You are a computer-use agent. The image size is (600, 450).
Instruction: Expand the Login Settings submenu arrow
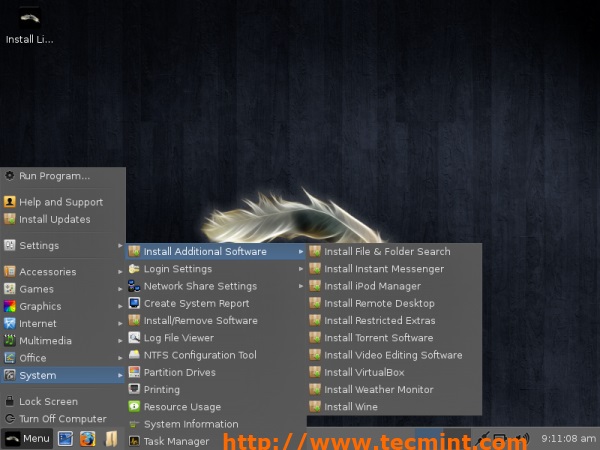pyautogui.click(x=301, y=269)
